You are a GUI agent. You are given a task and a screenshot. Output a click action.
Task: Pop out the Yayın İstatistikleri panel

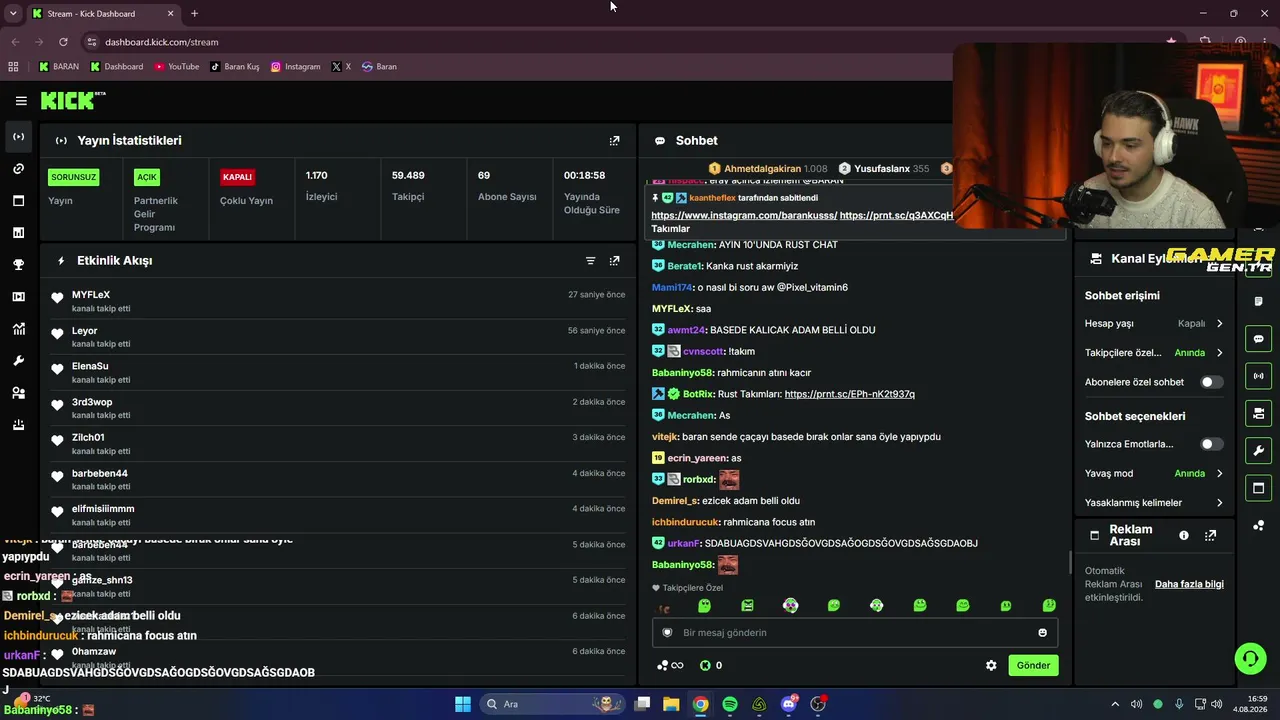tap(614, 141)
